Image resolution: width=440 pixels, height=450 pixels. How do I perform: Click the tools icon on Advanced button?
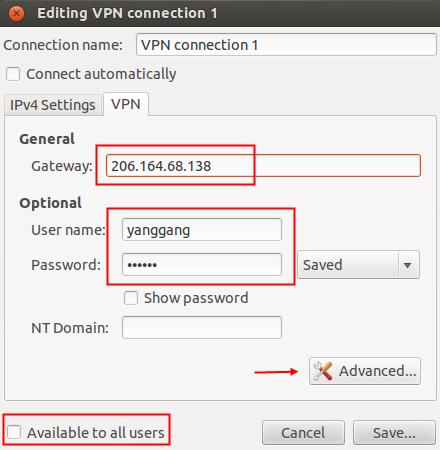(x=323, y=371)
